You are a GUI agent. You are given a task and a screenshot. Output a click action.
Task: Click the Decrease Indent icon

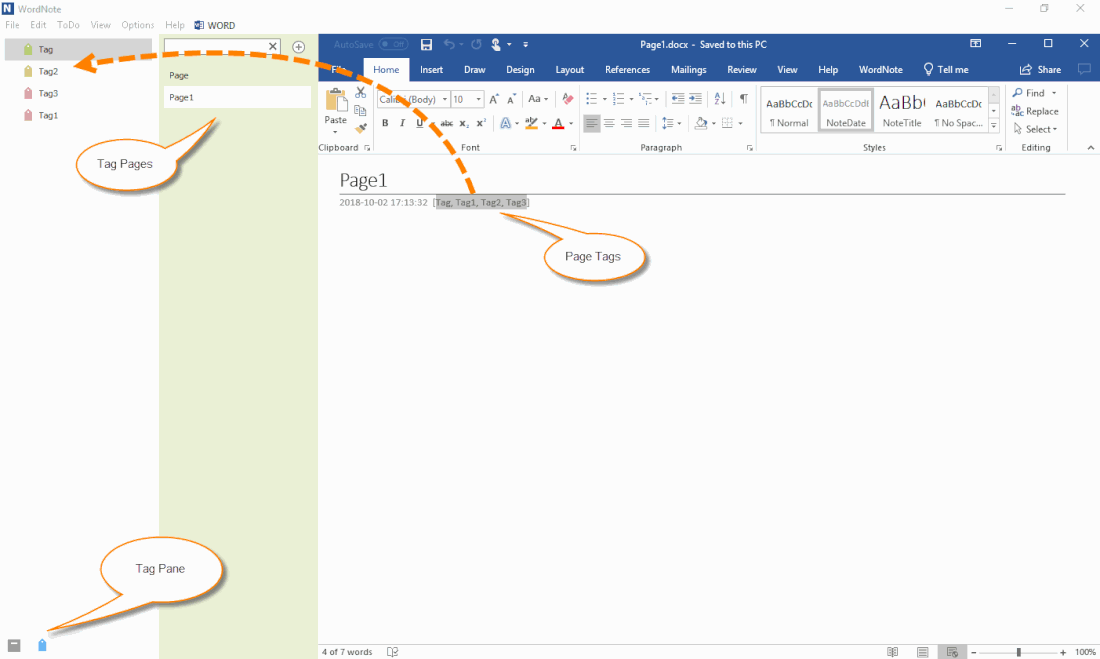pyautogui.click(x=678, y=99)
